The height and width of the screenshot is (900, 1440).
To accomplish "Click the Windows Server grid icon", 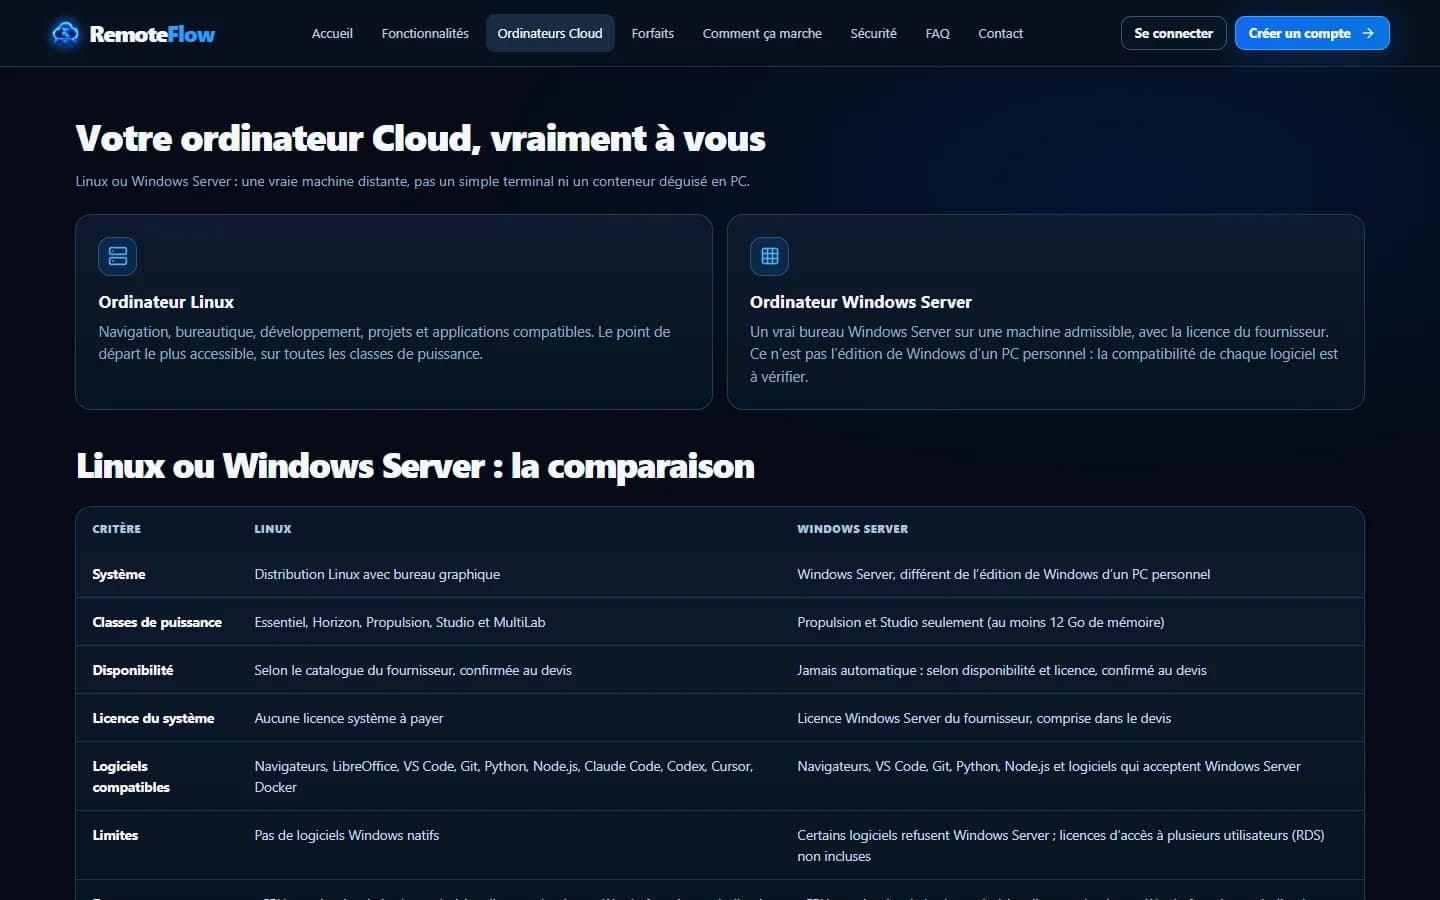I will tap(769, 256).
